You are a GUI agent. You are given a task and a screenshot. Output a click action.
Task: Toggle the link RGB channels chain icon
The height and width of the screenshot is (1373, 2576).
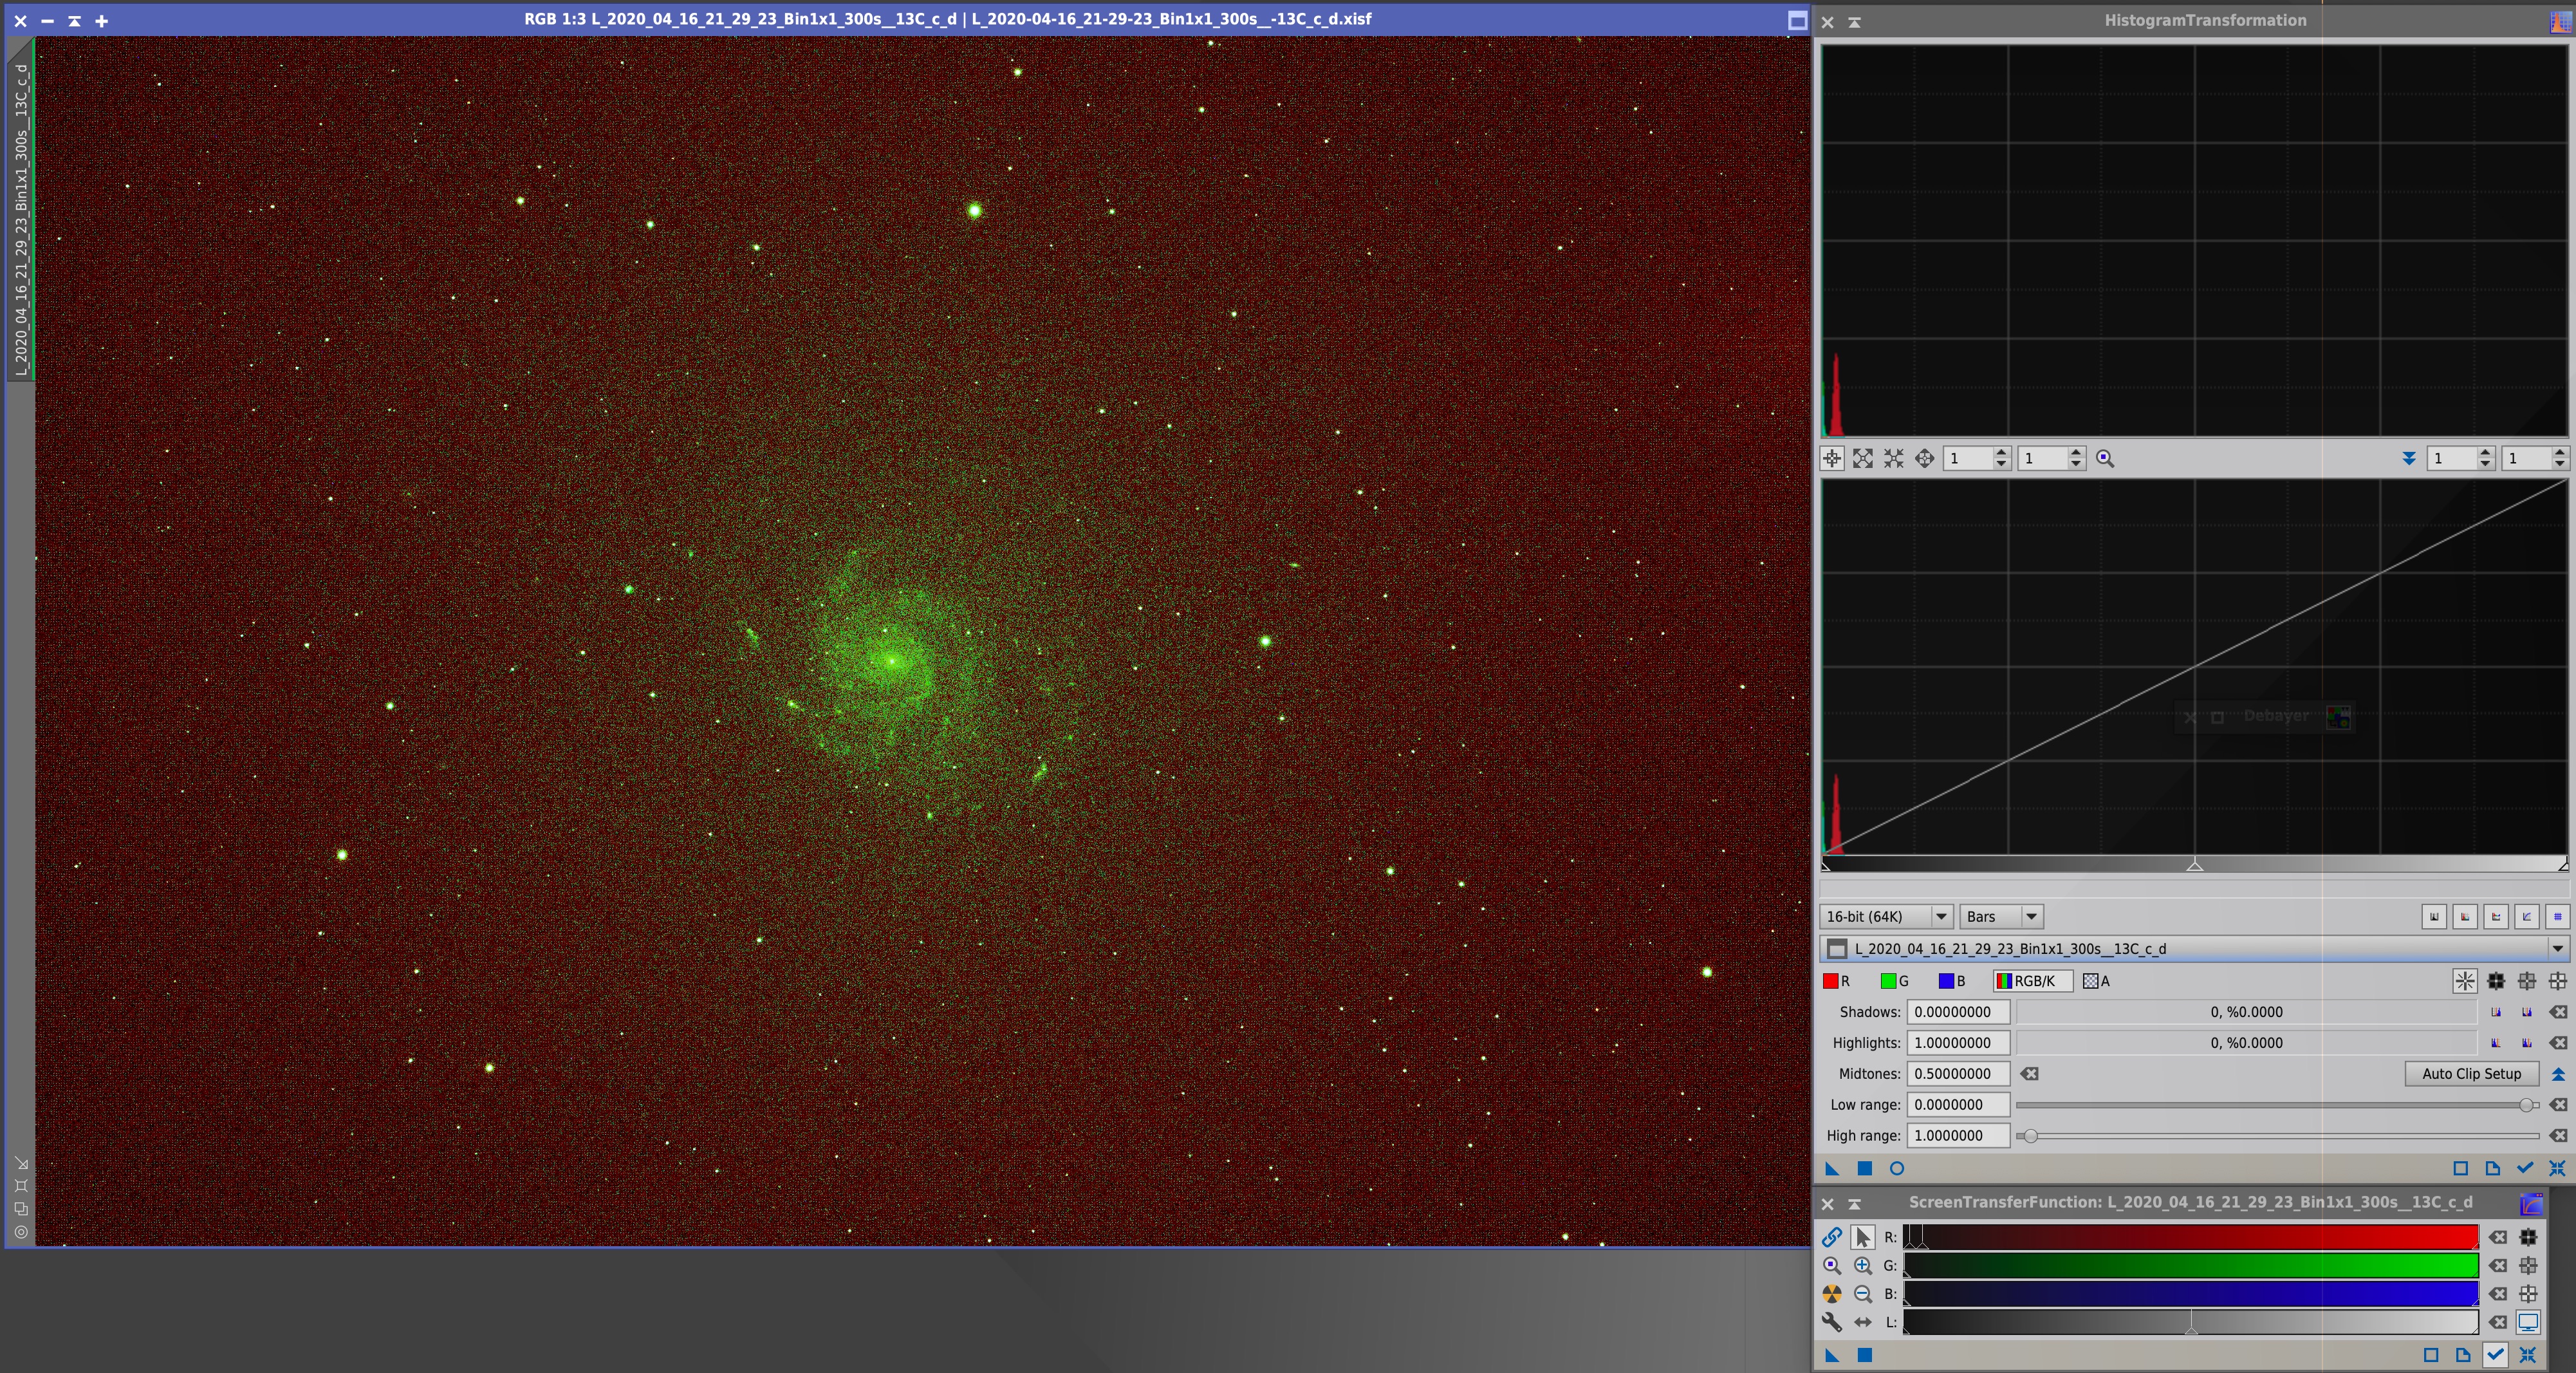(x=1831, y=1237)
